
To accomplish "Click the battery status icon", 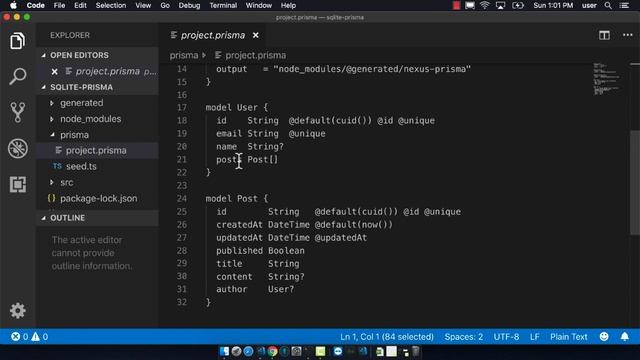I will tap(518, 5).
